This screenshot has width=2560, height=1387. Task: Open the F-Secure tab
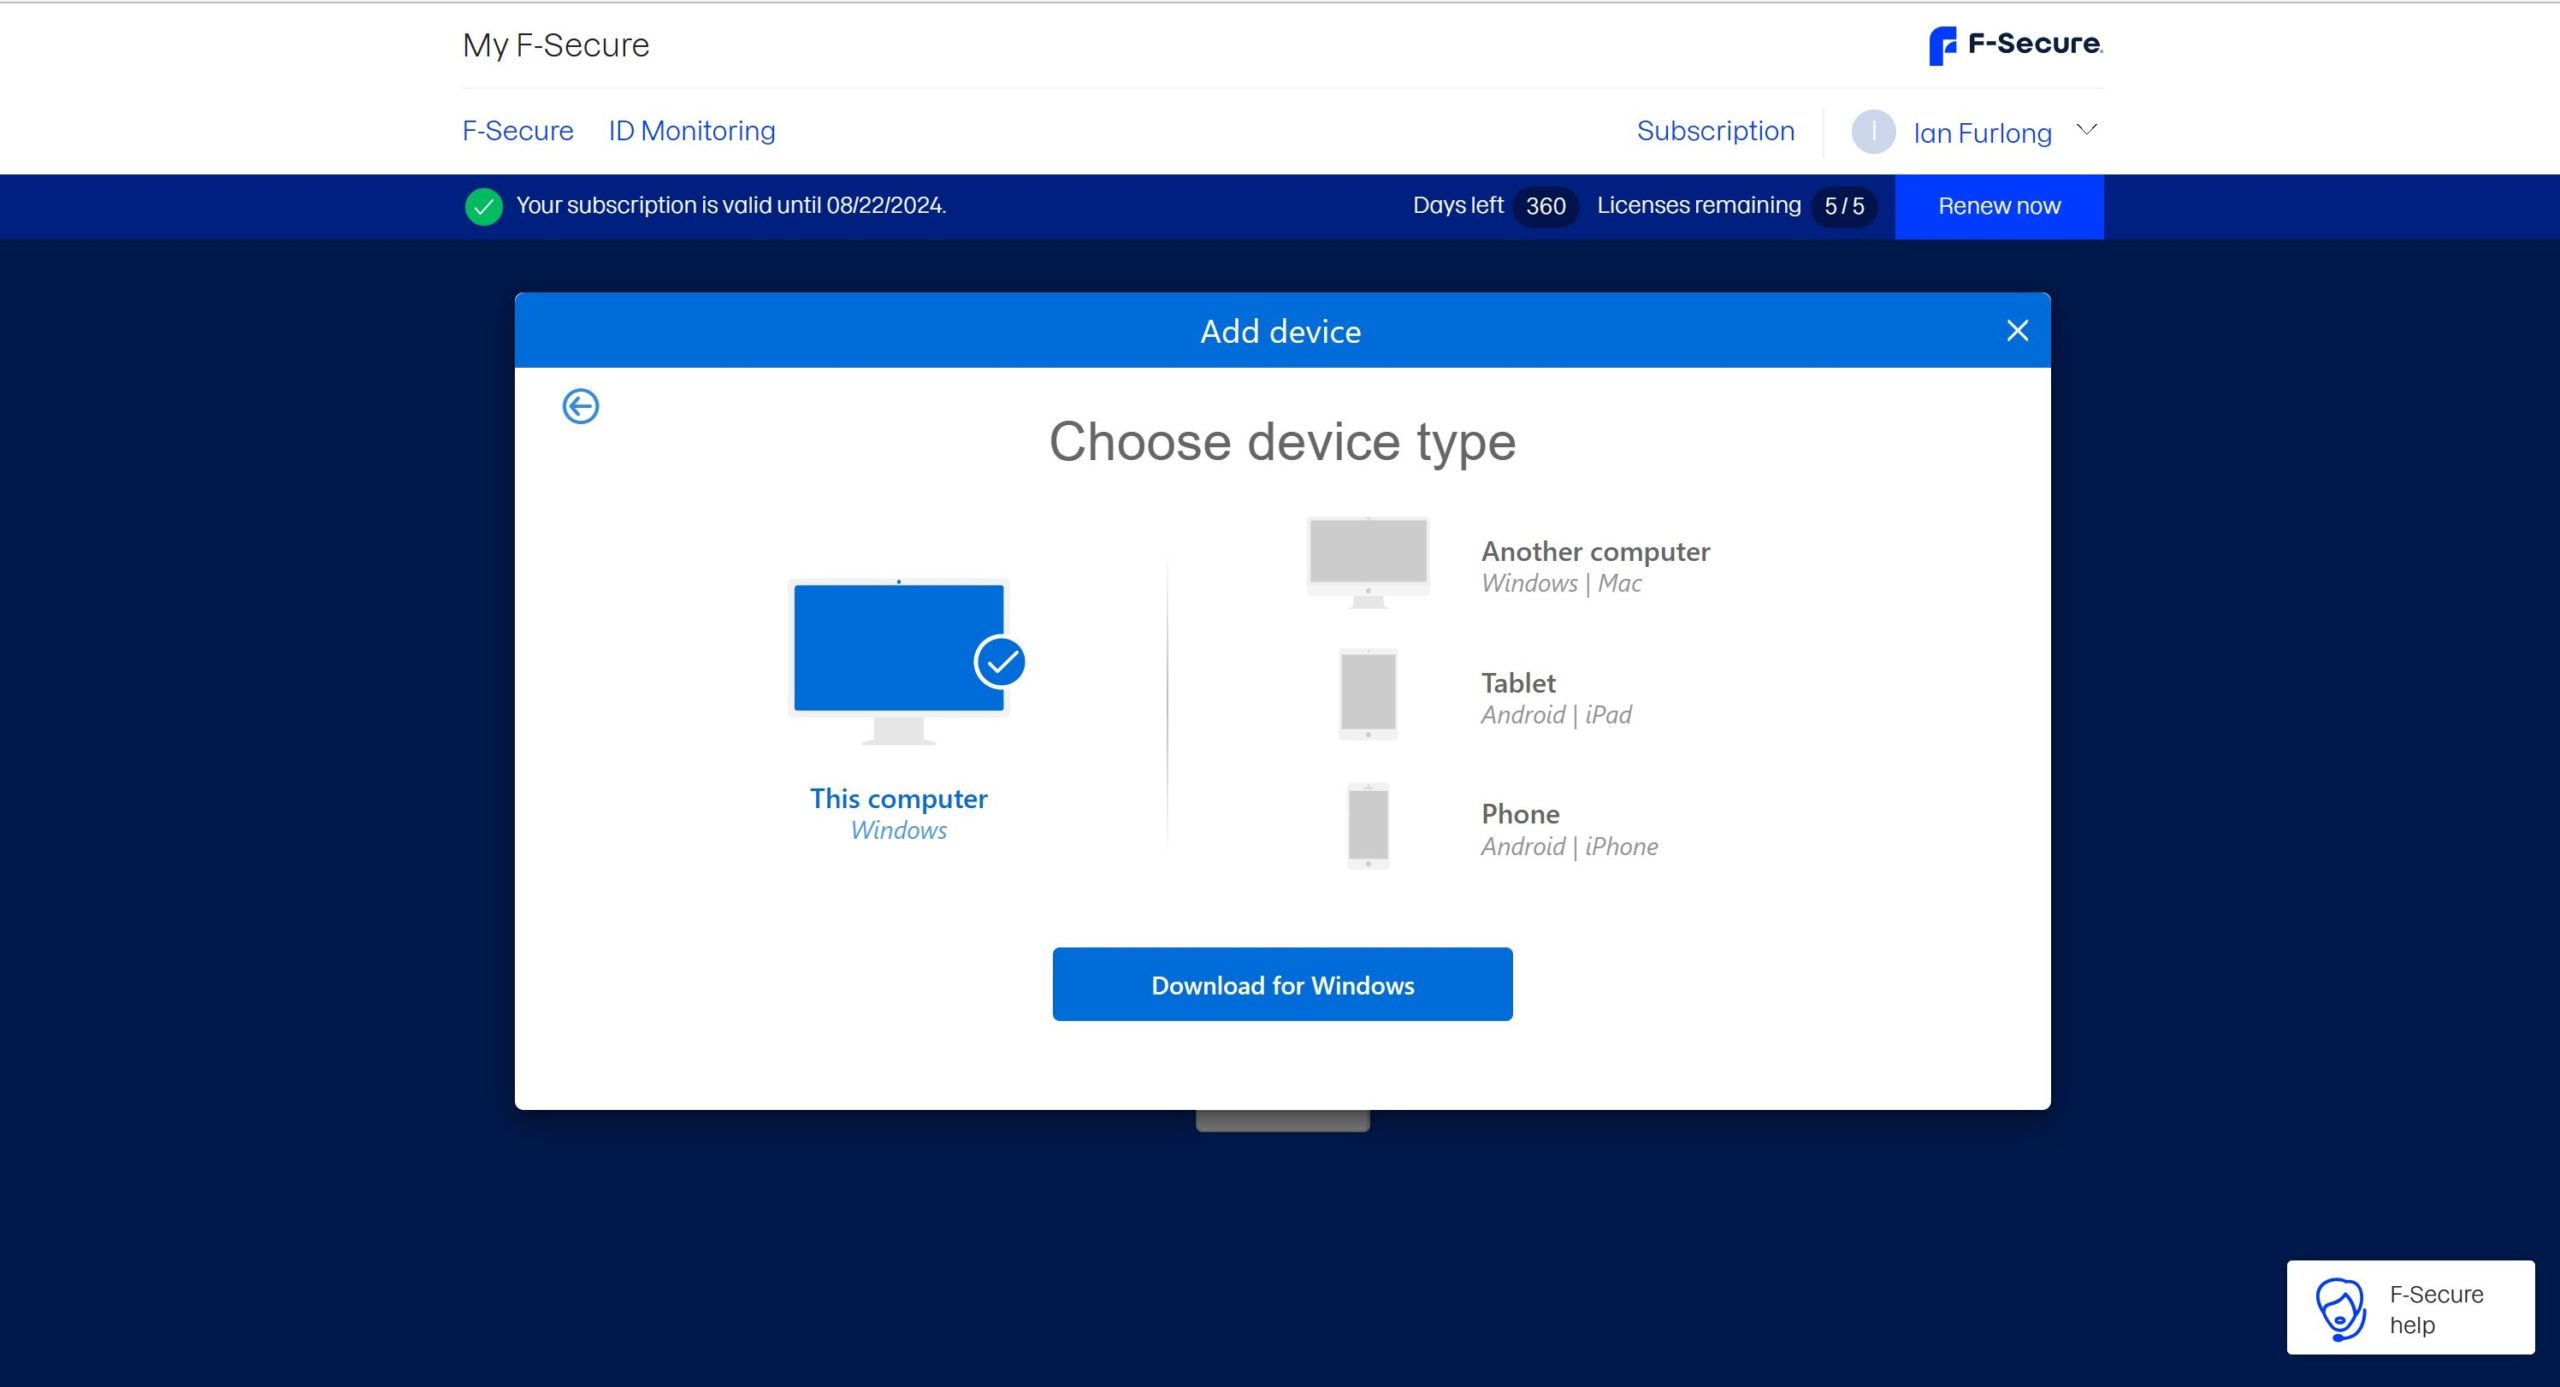pos(518,131)
